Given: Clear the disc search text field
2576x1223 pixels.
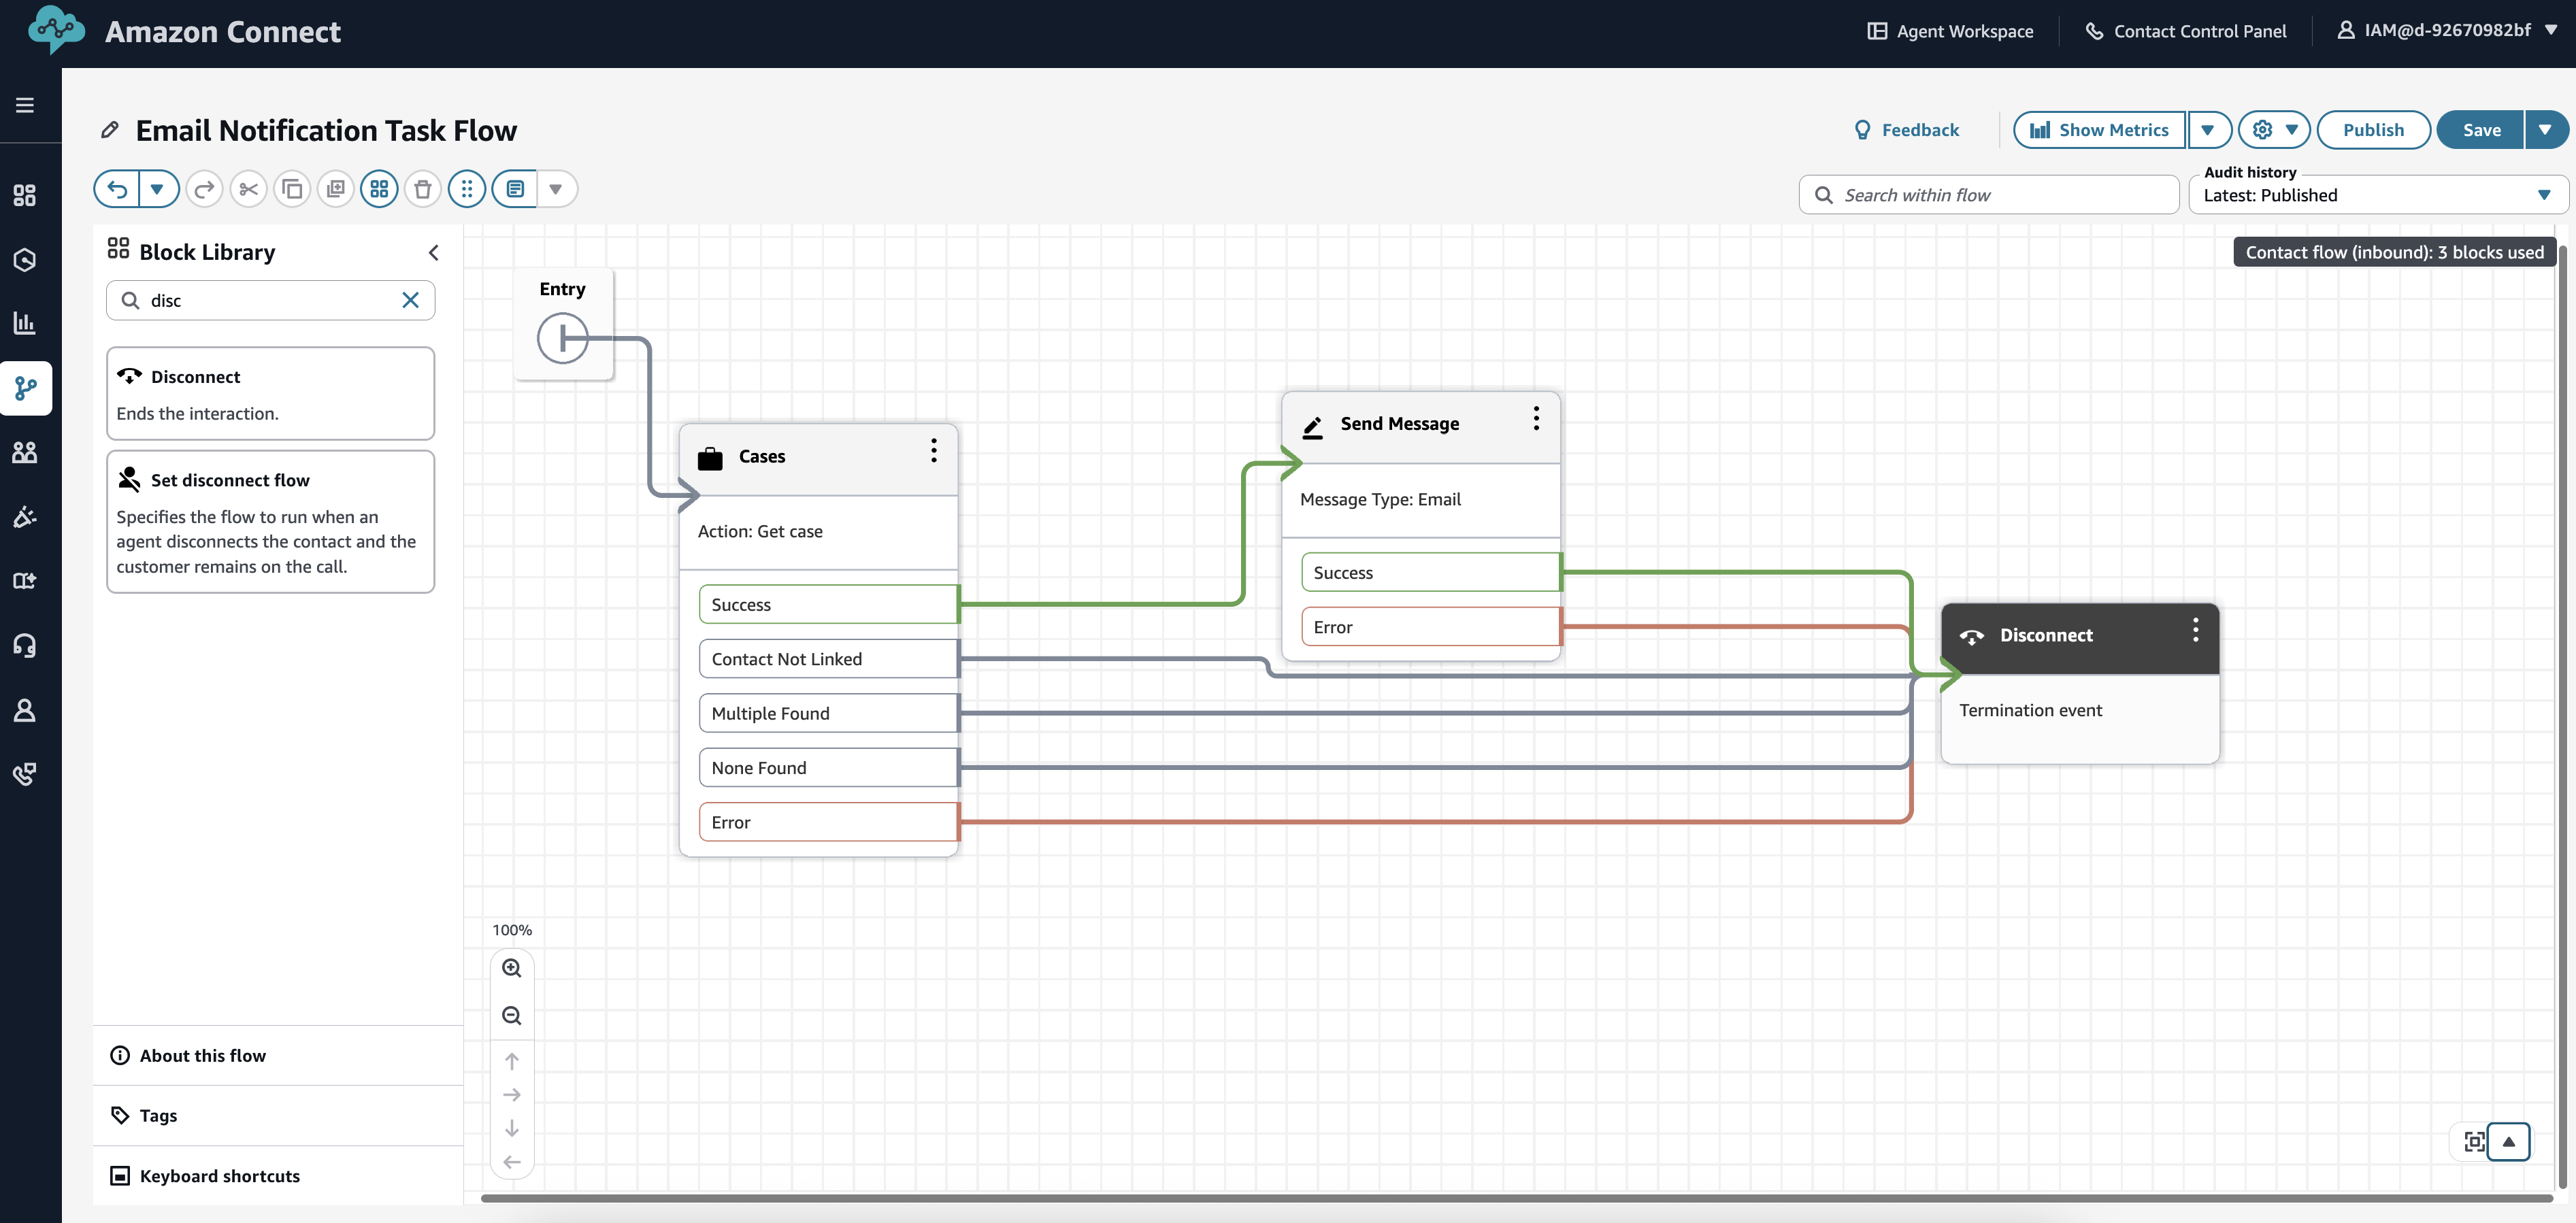Looking at the screenshot, I should click(410, 300).
